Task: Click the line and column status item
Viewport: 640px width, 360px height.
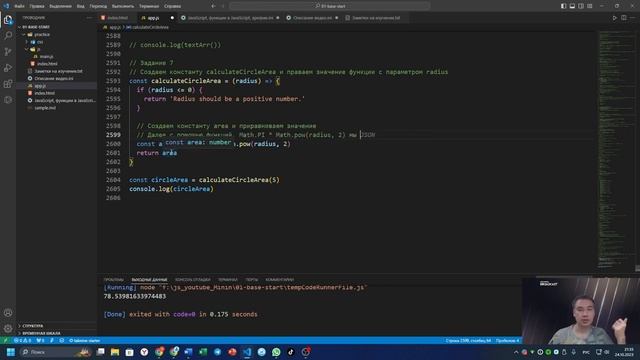Action: 468,340
